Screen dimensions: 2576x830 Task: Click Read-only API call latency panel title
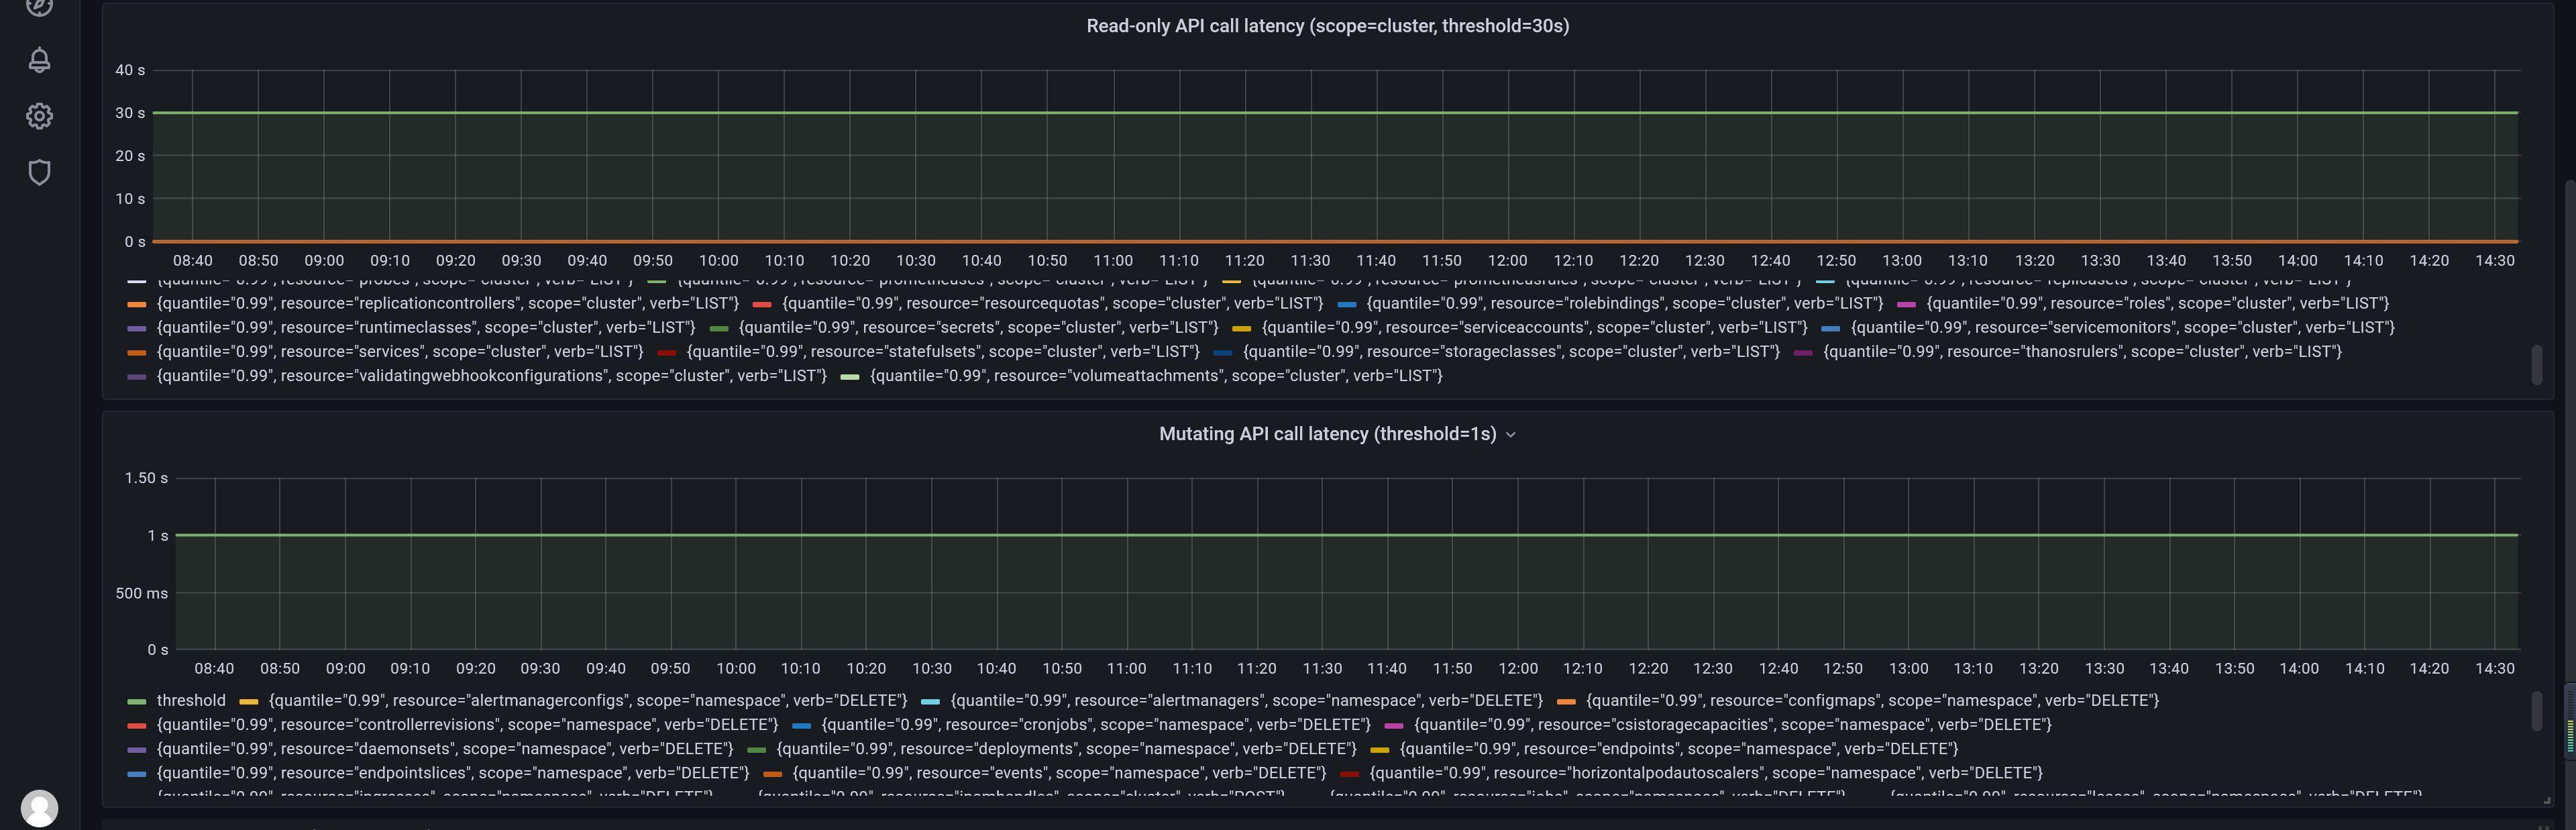click(x=1327, y=26)
